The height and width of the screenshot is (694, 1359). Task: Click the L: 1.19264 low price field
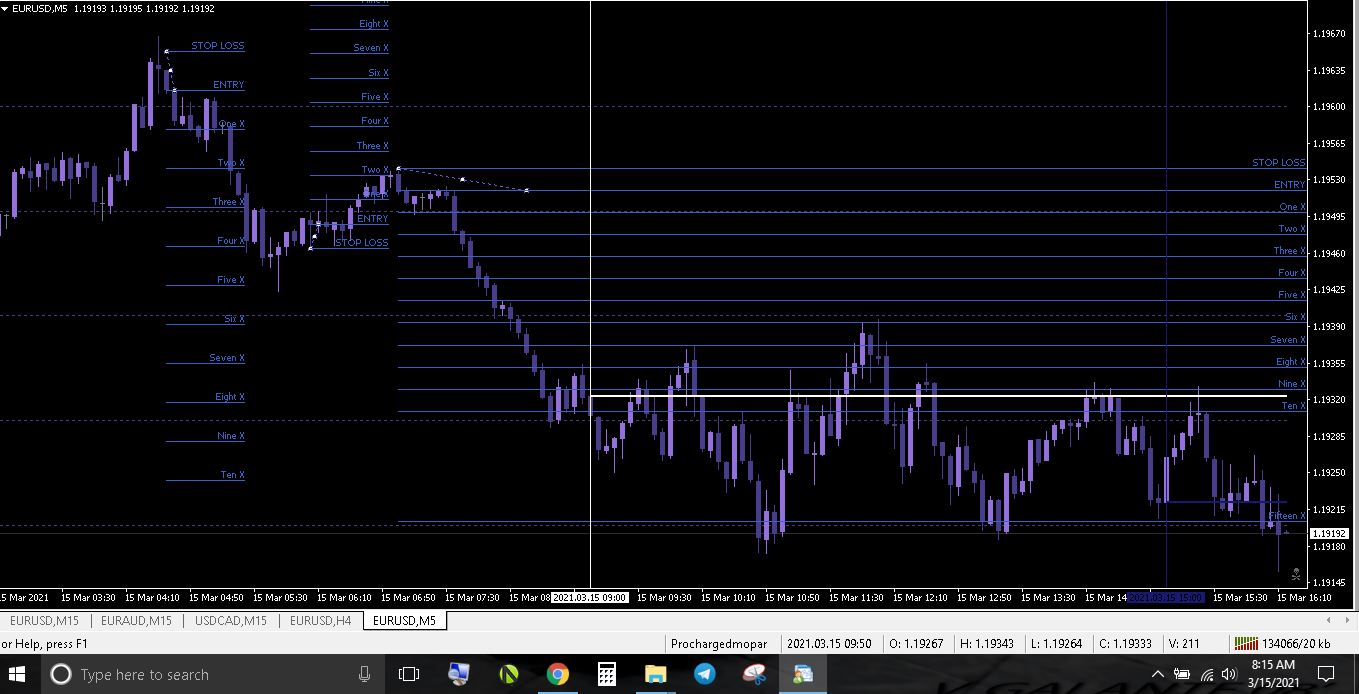1057,644
